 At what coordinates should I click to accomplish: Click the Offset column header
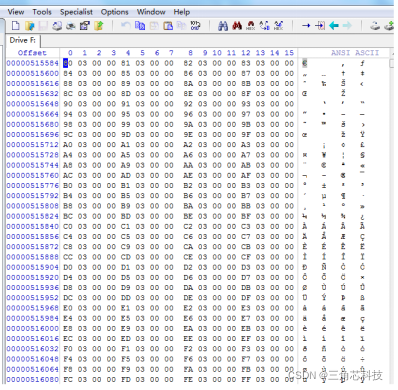(x=32, y=53)
